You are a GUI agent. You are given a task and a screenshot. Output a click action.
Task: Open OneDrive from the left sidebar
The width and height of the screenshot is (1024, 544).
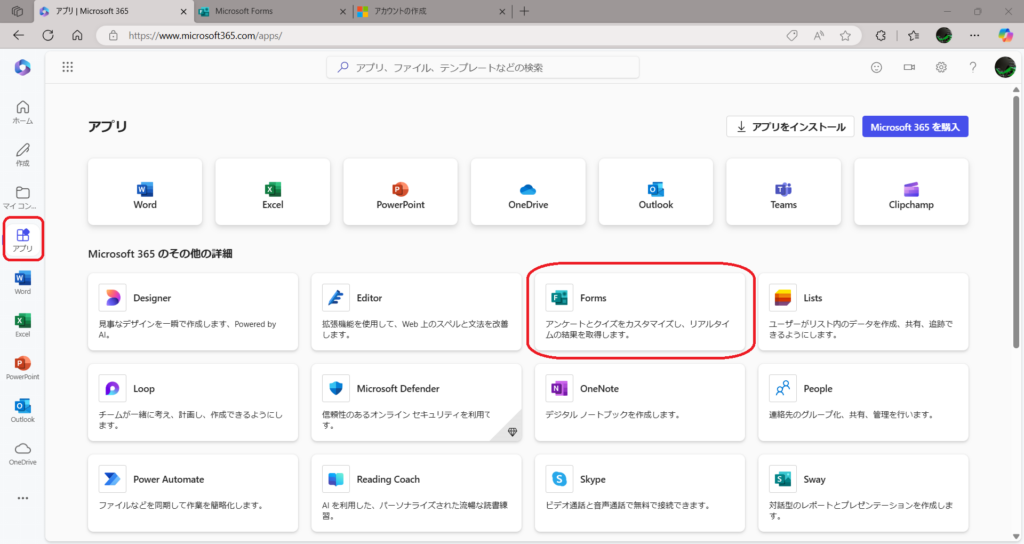coord(23,453)
